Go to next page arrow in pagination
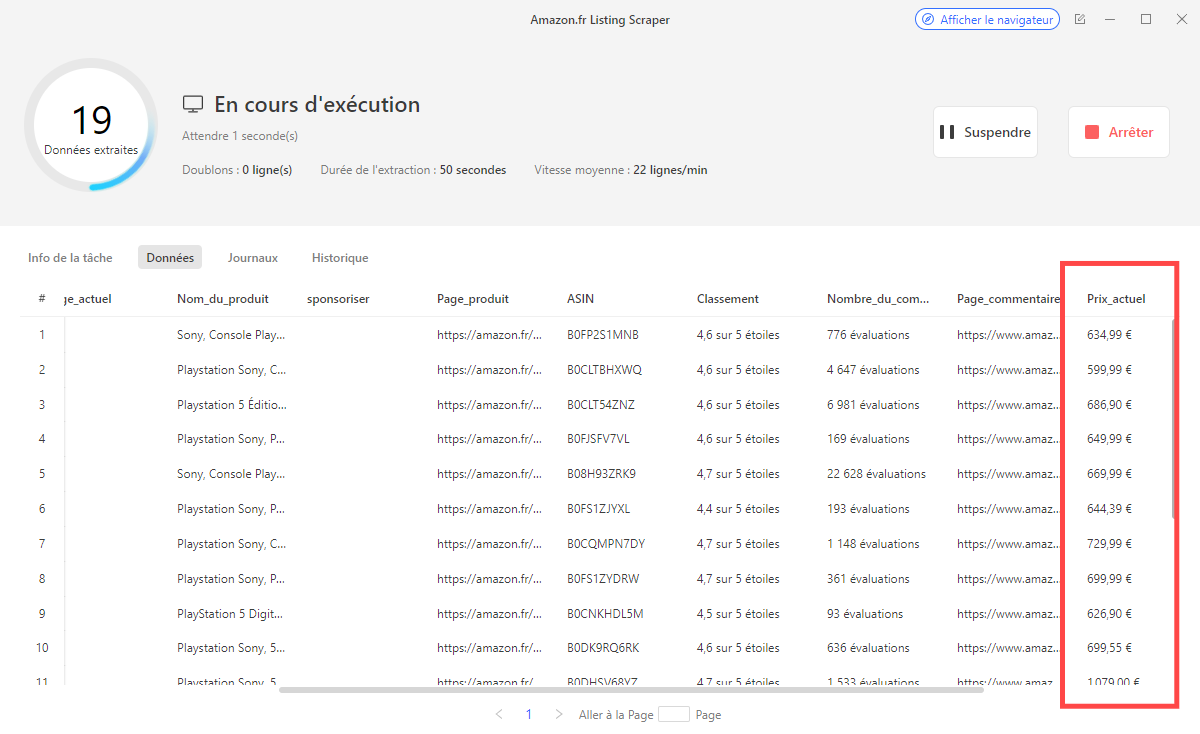This screenshot has width=1200, height=734. (x=559, y=715)
